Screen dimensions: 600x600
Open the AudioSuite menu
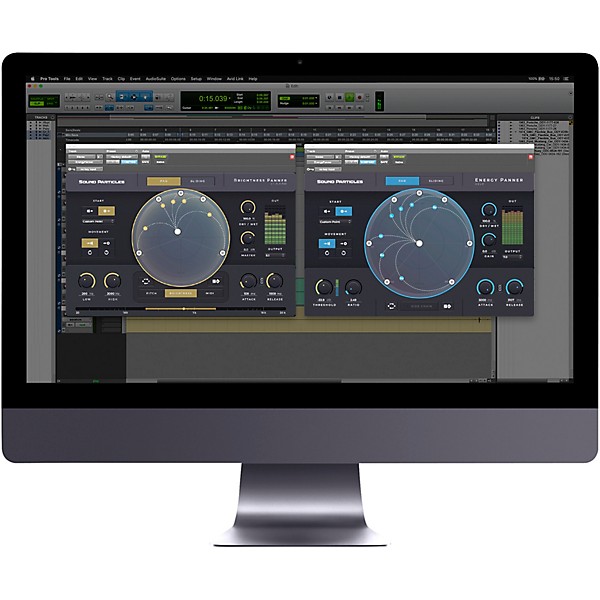156,79
